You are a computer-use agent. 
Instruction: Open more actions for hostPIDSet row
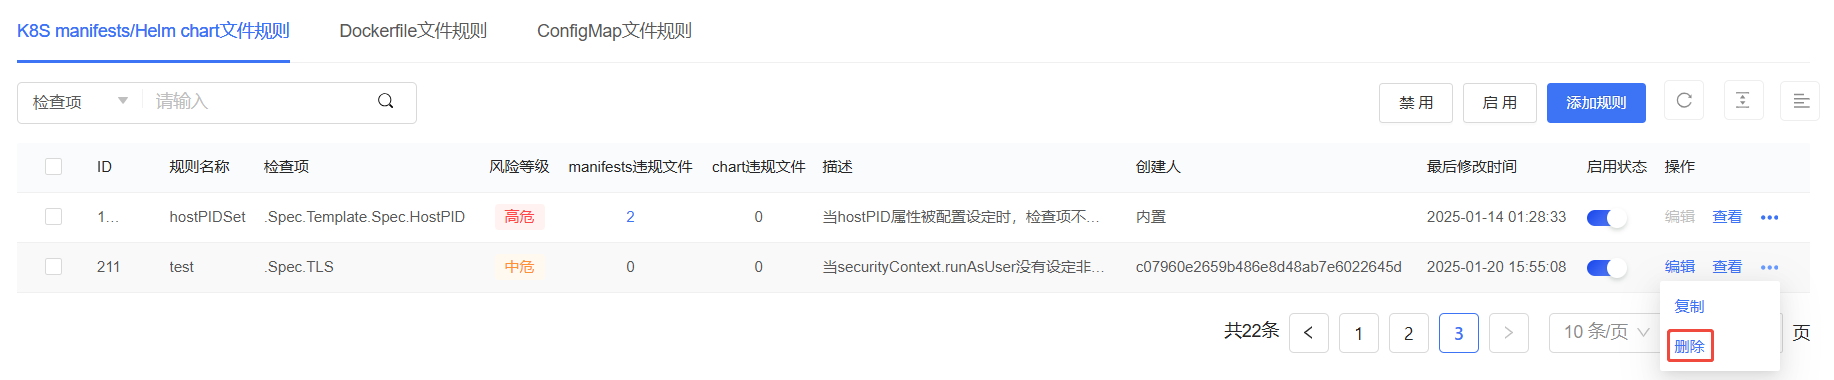1769,217
